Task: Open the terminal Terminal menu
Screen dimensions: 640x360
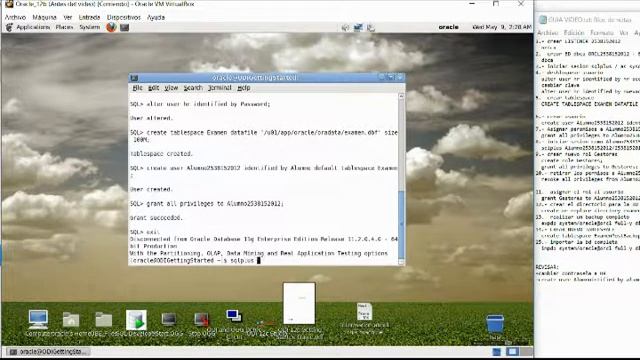Action: (x=220, y=88)
